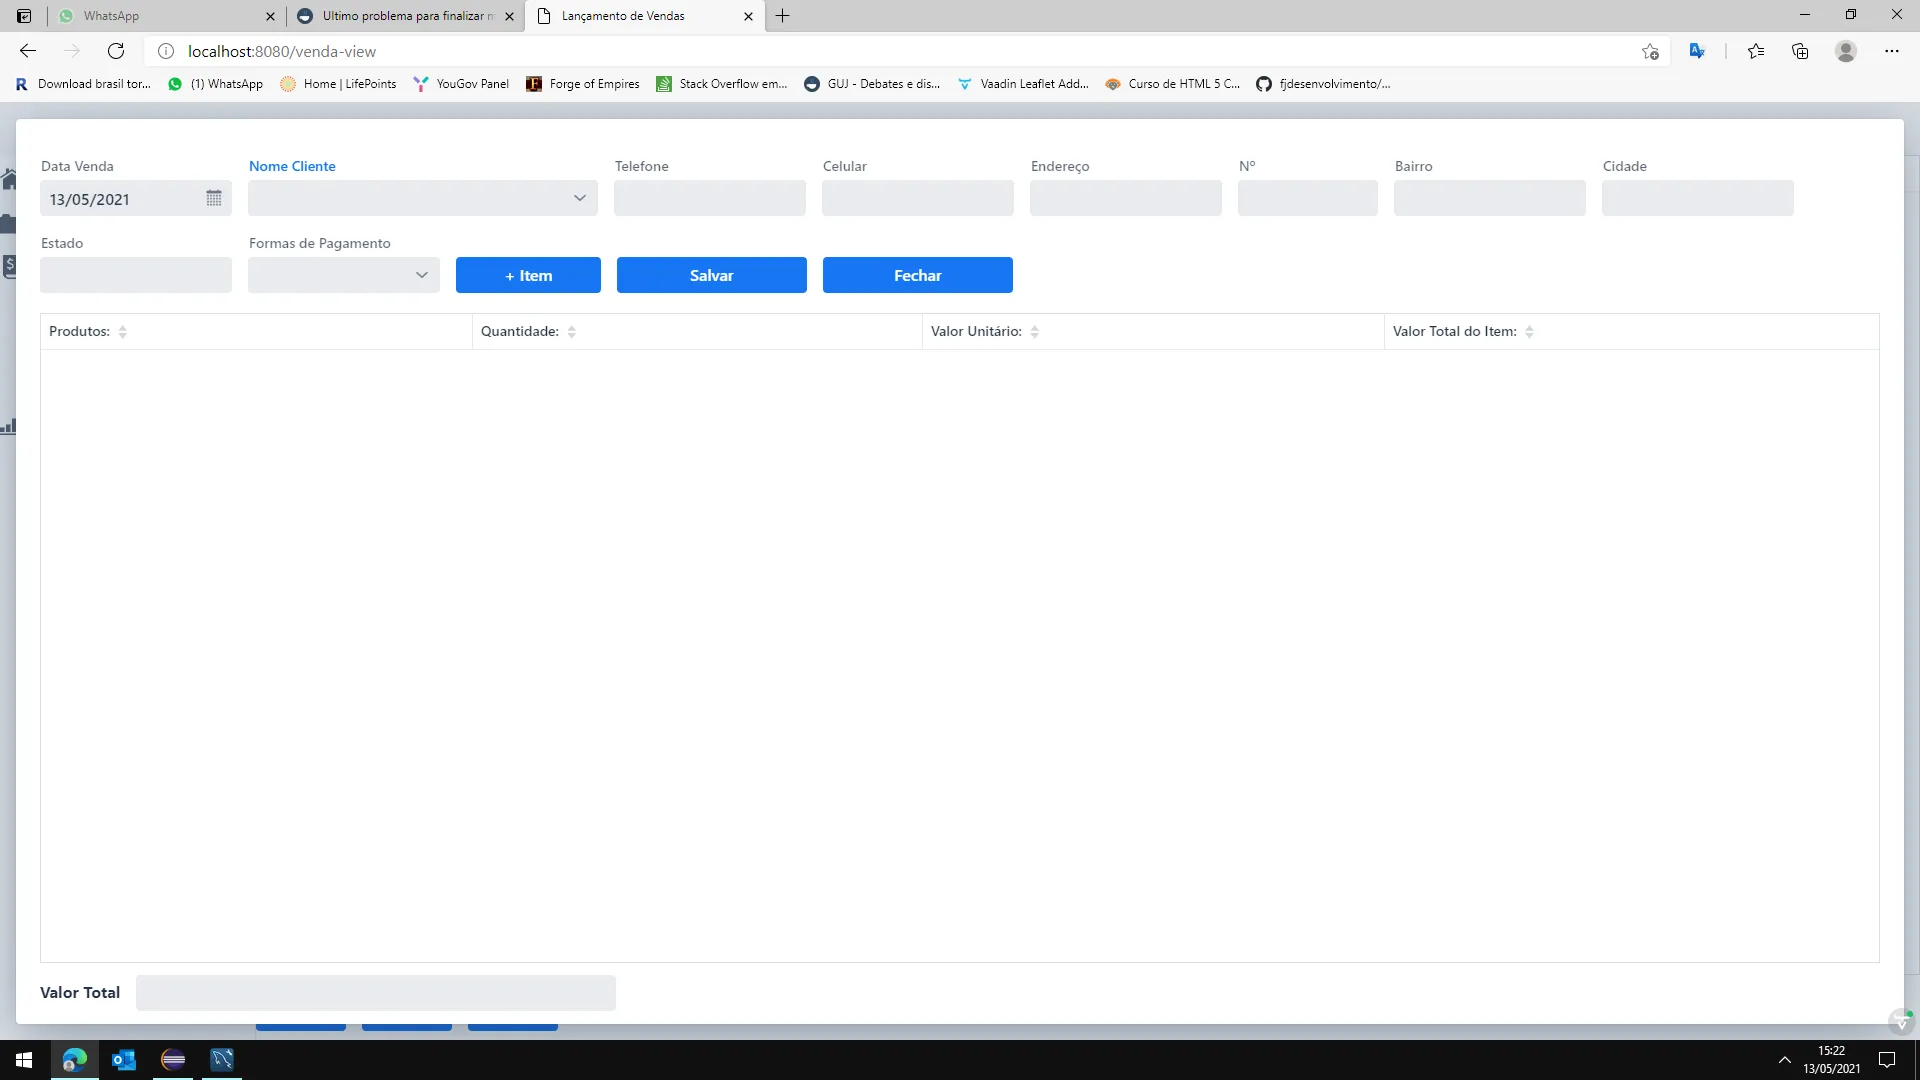Sort grid by Valor Unitário column sorter
The height and width of the screenshot is (1080, 1920).
(x=1034, y=332)
